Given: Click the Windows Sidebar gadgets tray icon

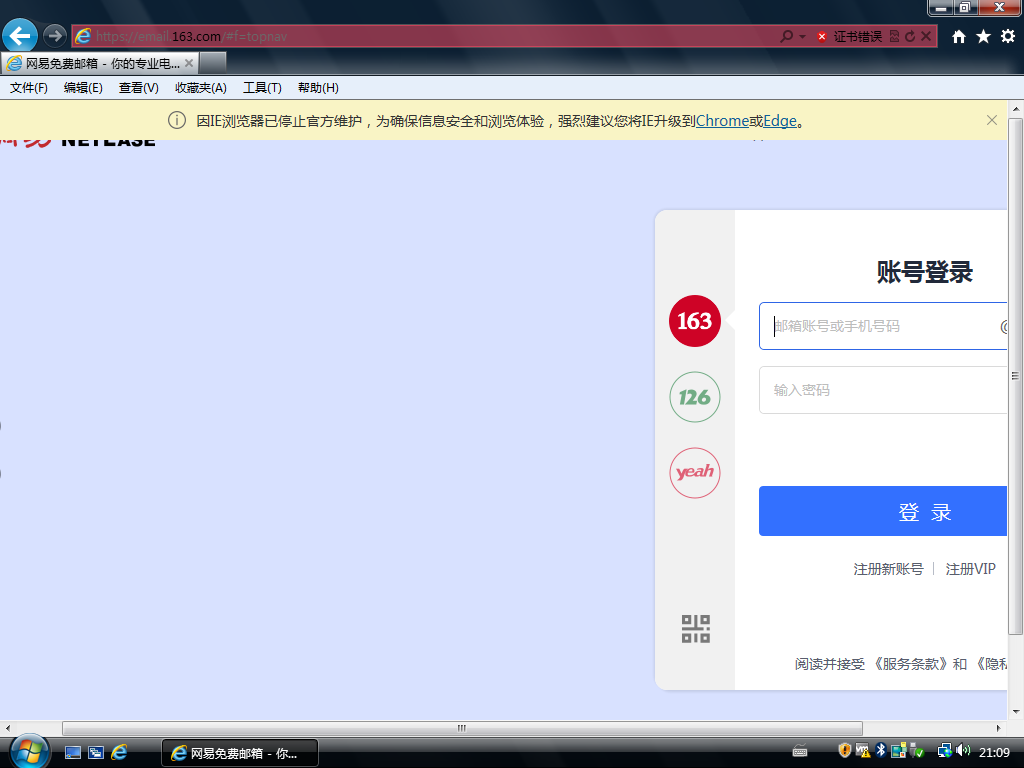Looking at the screenshot, I should tap(899, 751).
